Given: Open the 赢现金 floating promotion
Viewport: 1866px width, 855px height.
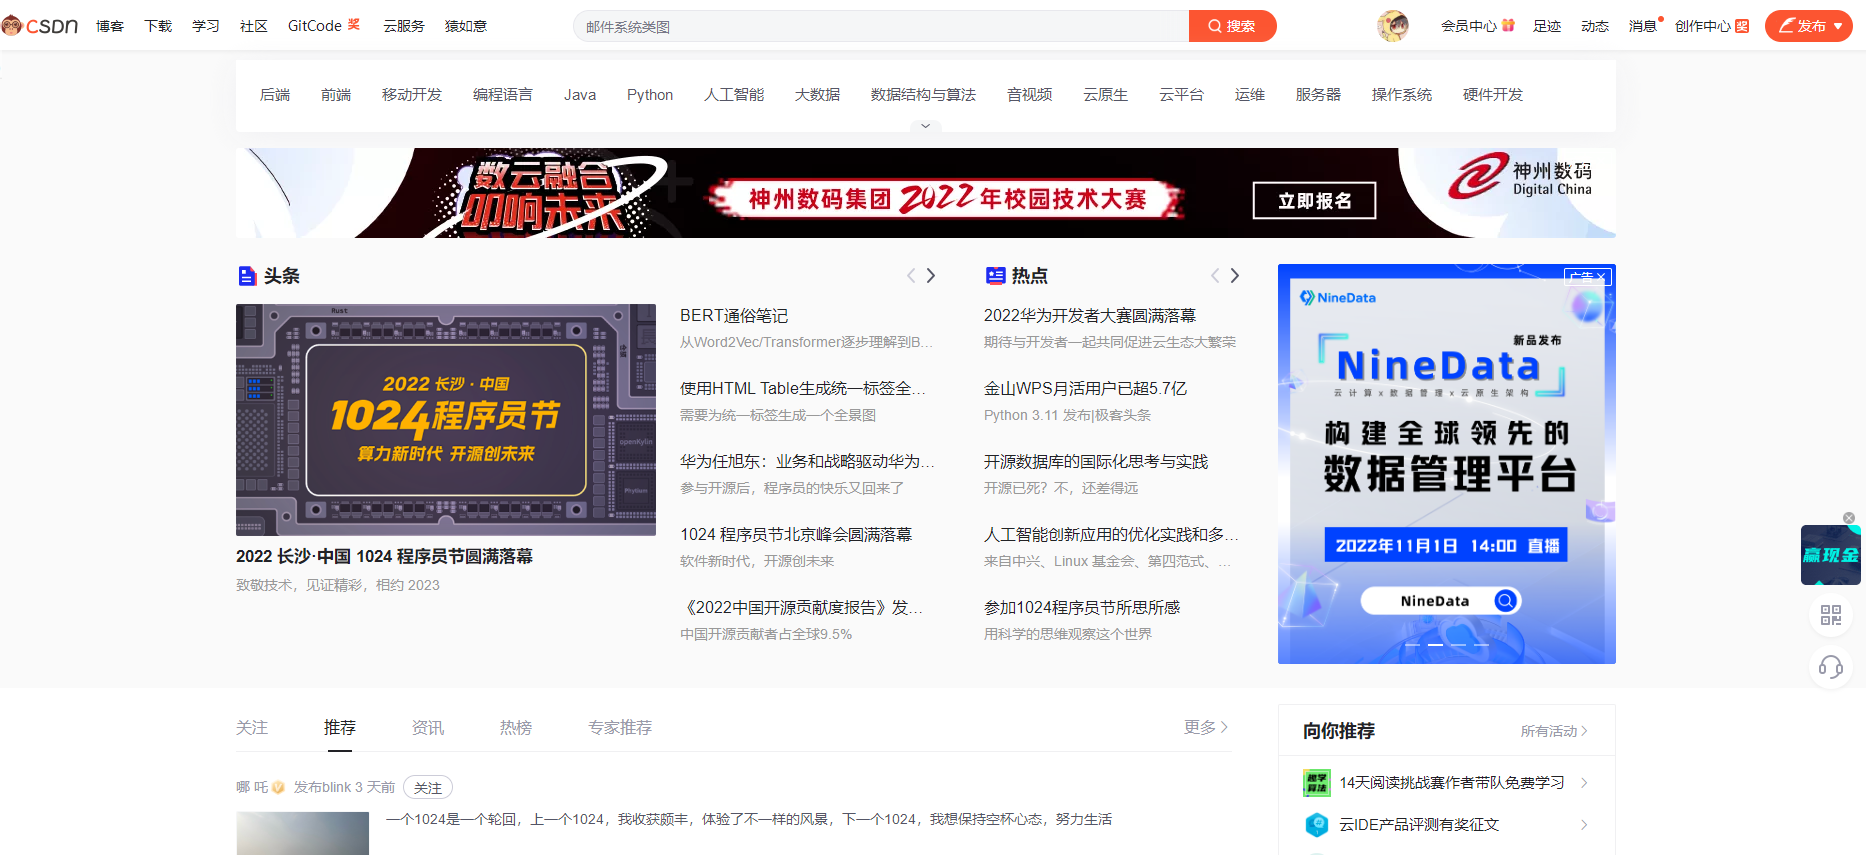Looking at the screenshot, I should tap(1830, 555).
